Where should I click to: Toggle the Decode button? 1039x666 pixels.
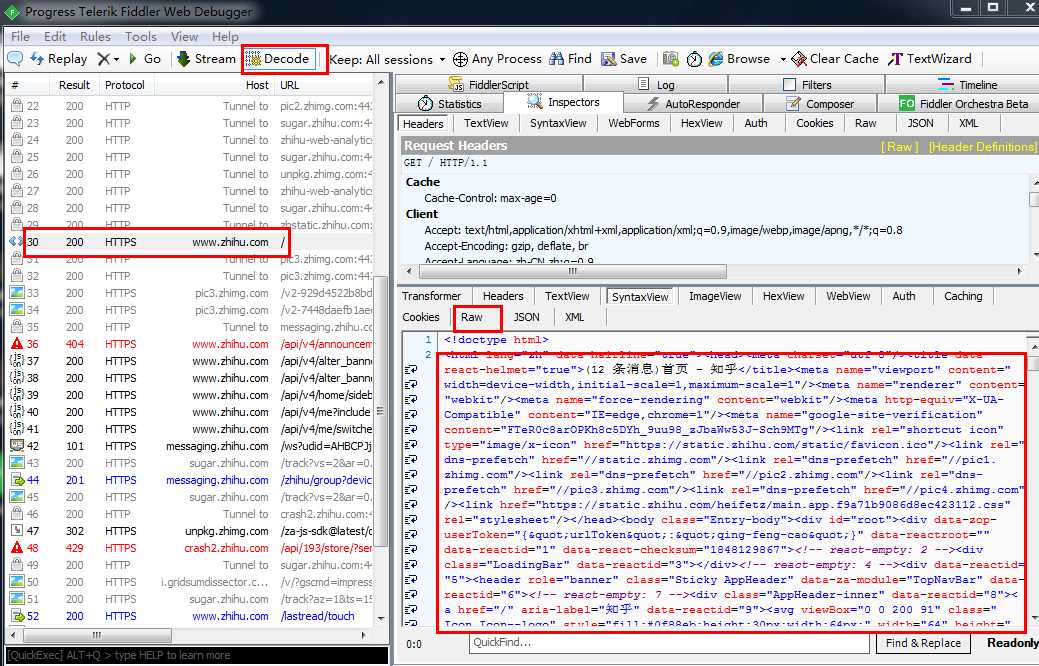pyautogui.click(x=278, y=59)
